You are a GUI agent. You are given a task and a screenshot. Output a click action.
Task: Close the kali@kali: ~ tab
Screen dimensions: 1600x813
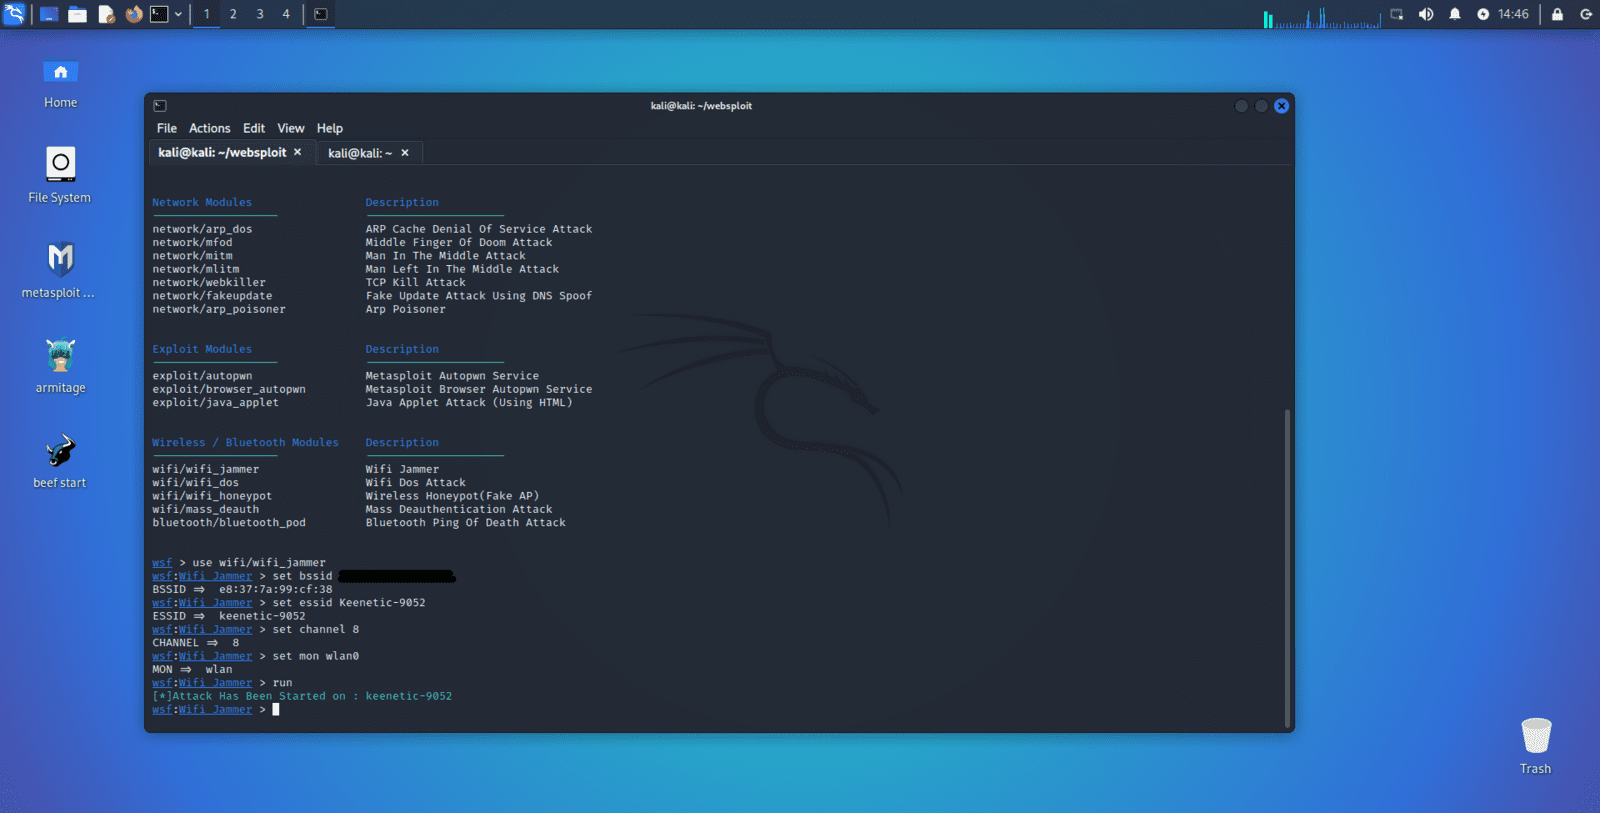click(405, 153)
